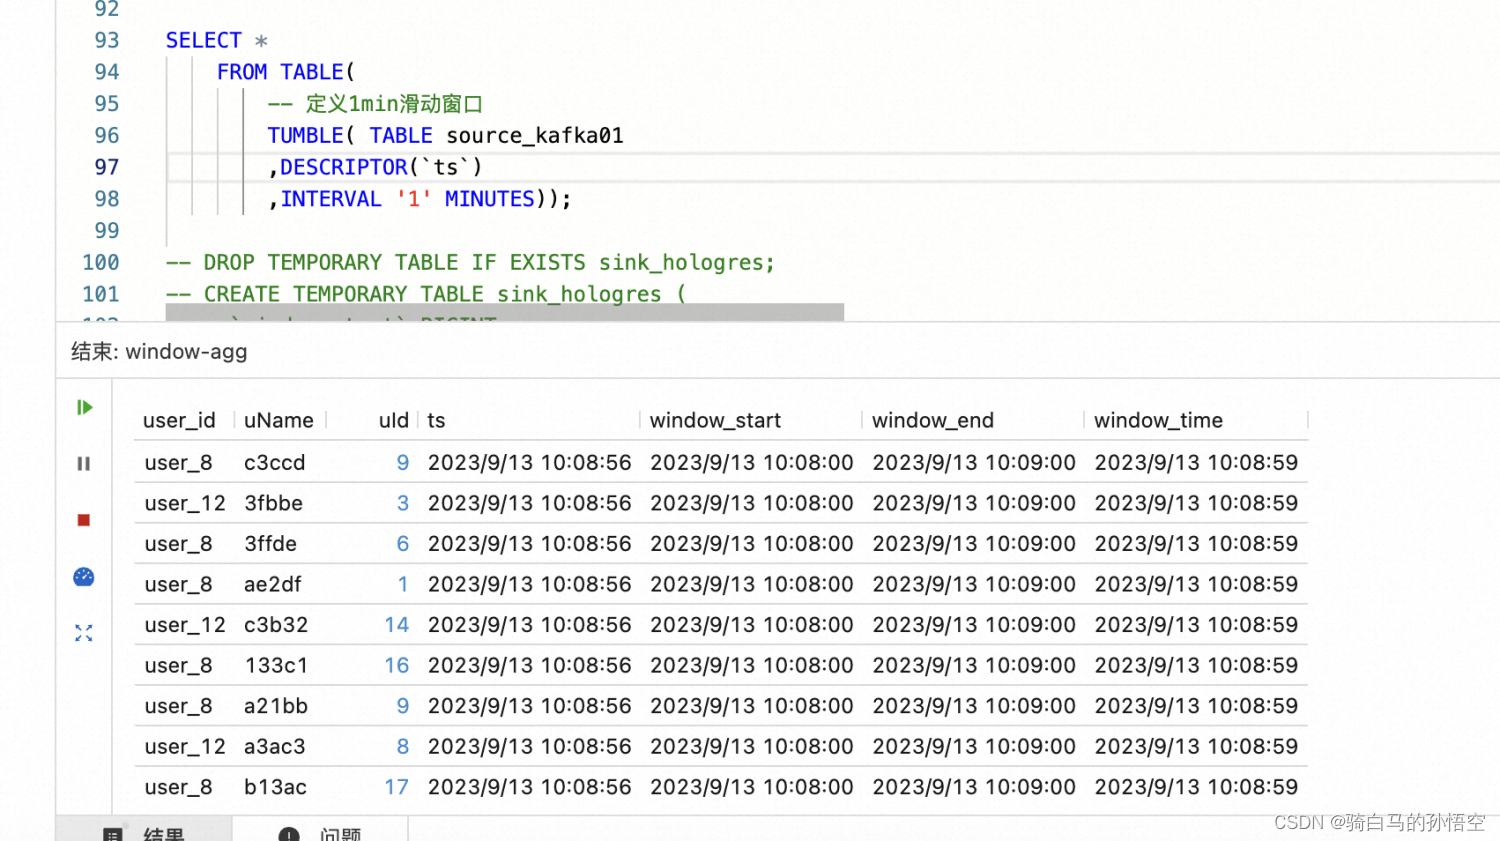Image resolution: width=1500 pixels, height=841 pixels.
Task: Select the cell containing a3ac3
Action: (275, 746)
